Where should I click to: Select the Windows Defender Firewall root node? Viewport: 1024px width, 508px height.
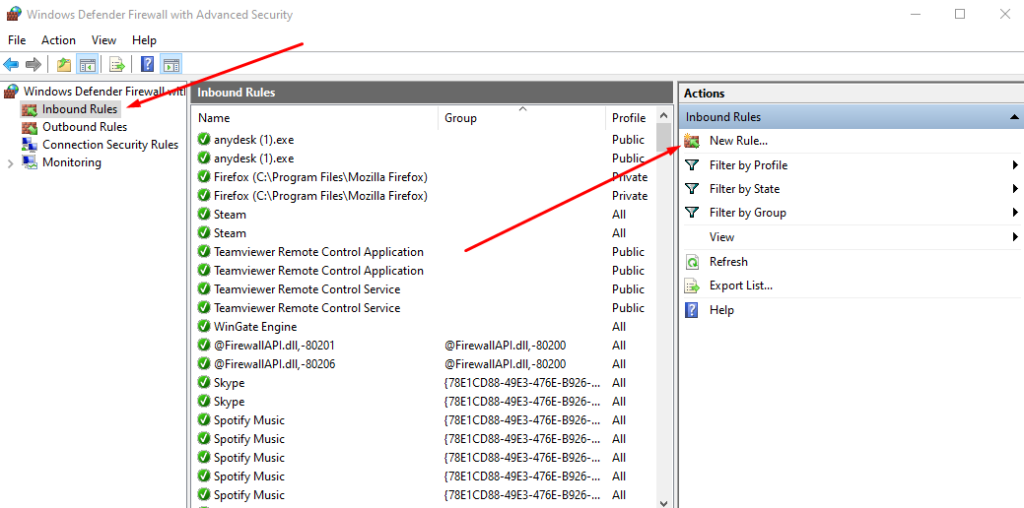tap(104, 91)
